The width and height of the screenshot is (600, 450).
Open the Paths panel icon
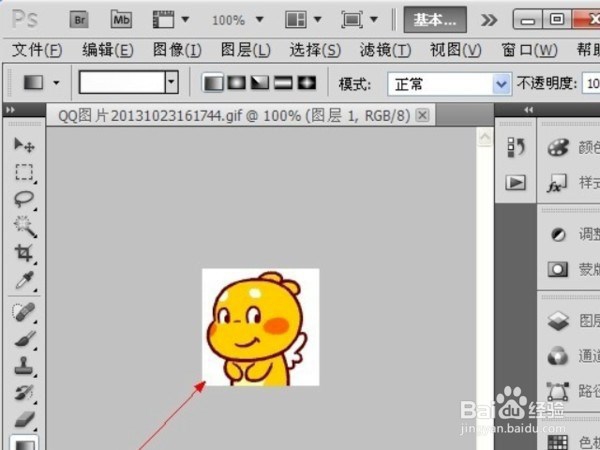pos(558,391)
